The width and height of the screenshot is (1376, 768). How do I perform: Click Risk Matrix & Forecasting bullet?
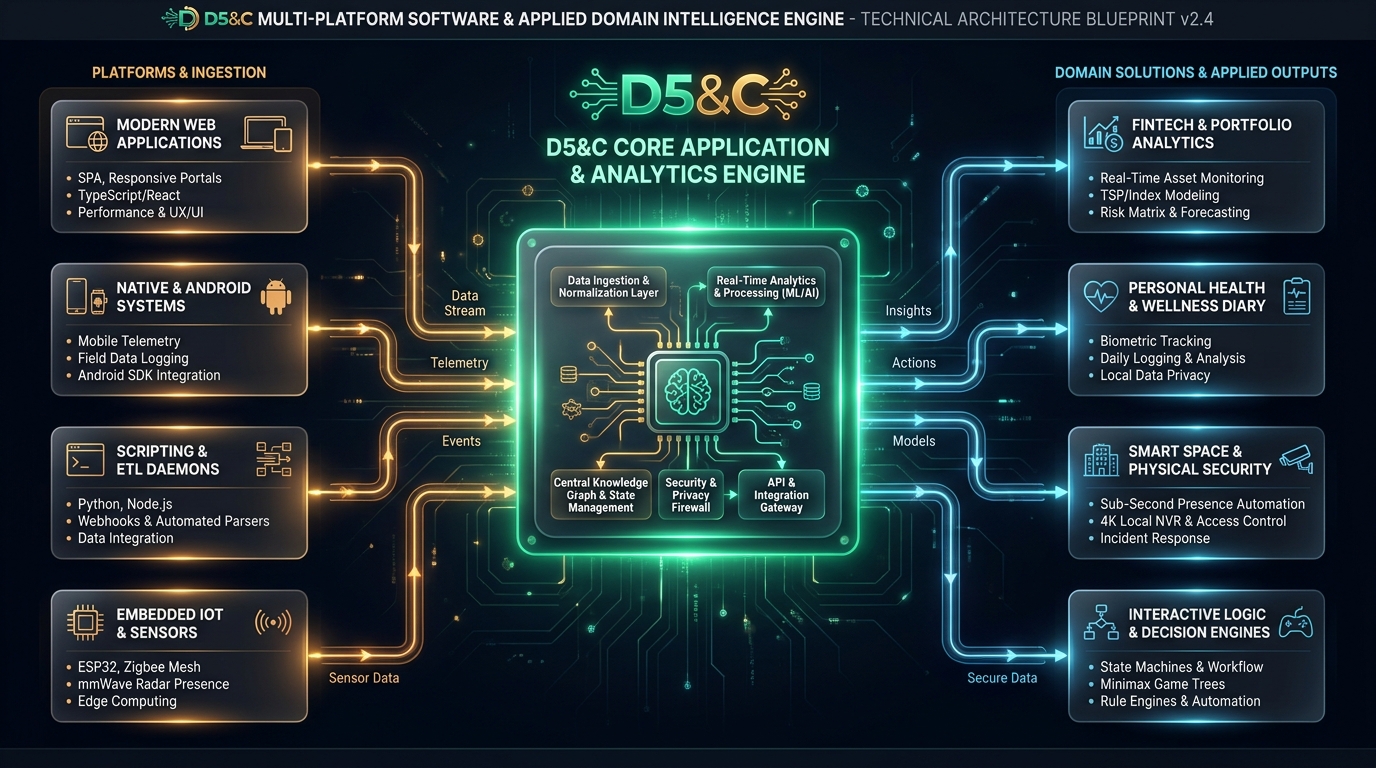[x=1175, y=212]
